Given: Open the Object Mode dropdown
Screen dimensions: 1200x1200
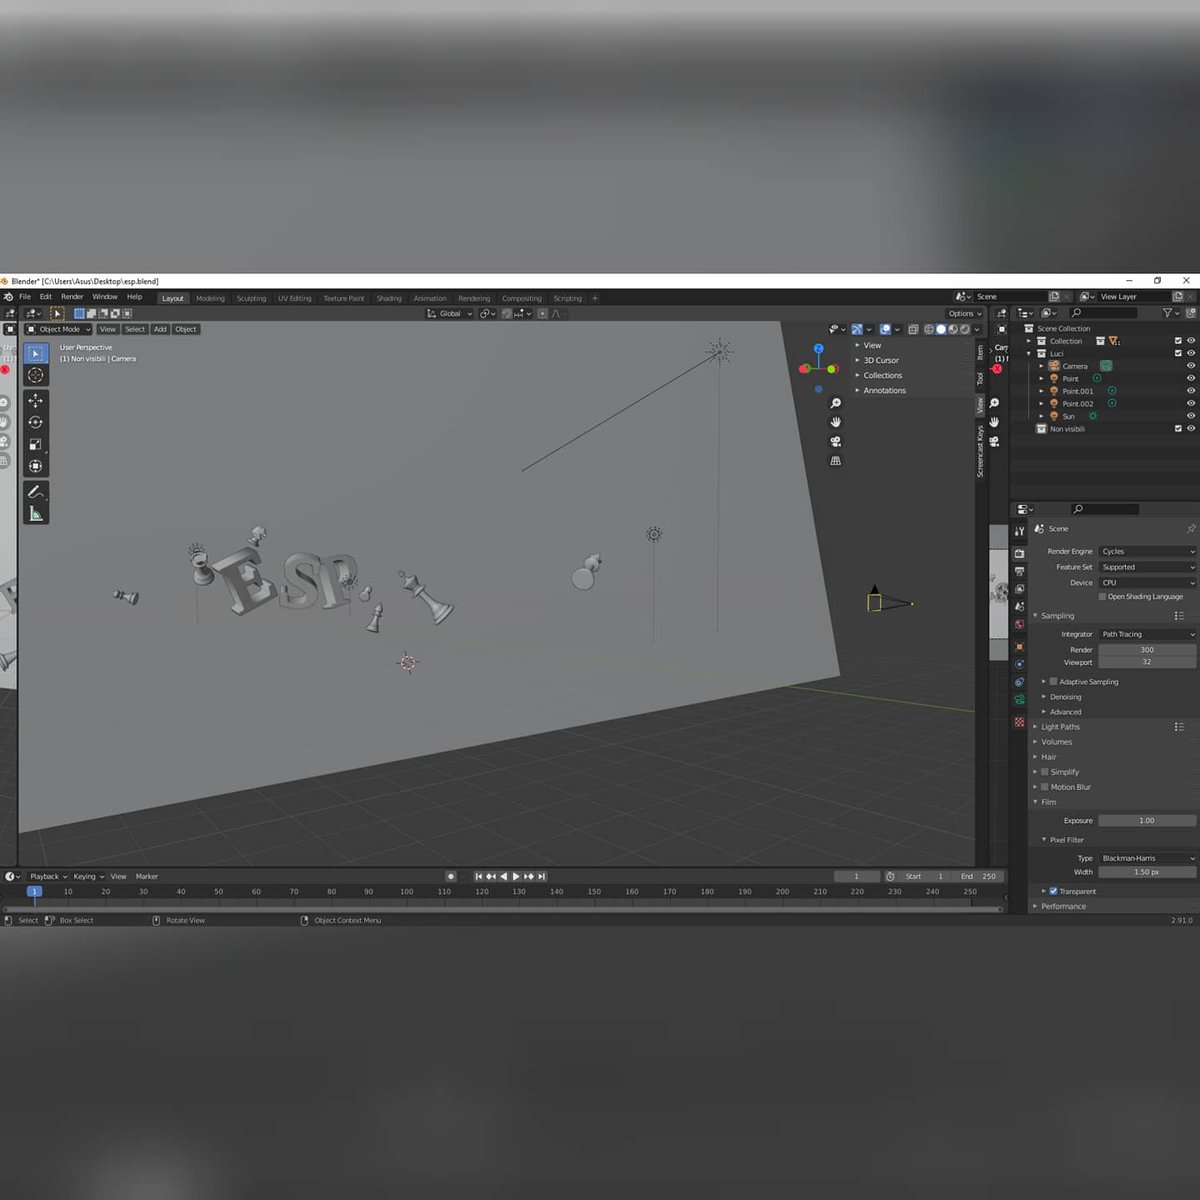Looking at the screenshot, I should 58,329.
